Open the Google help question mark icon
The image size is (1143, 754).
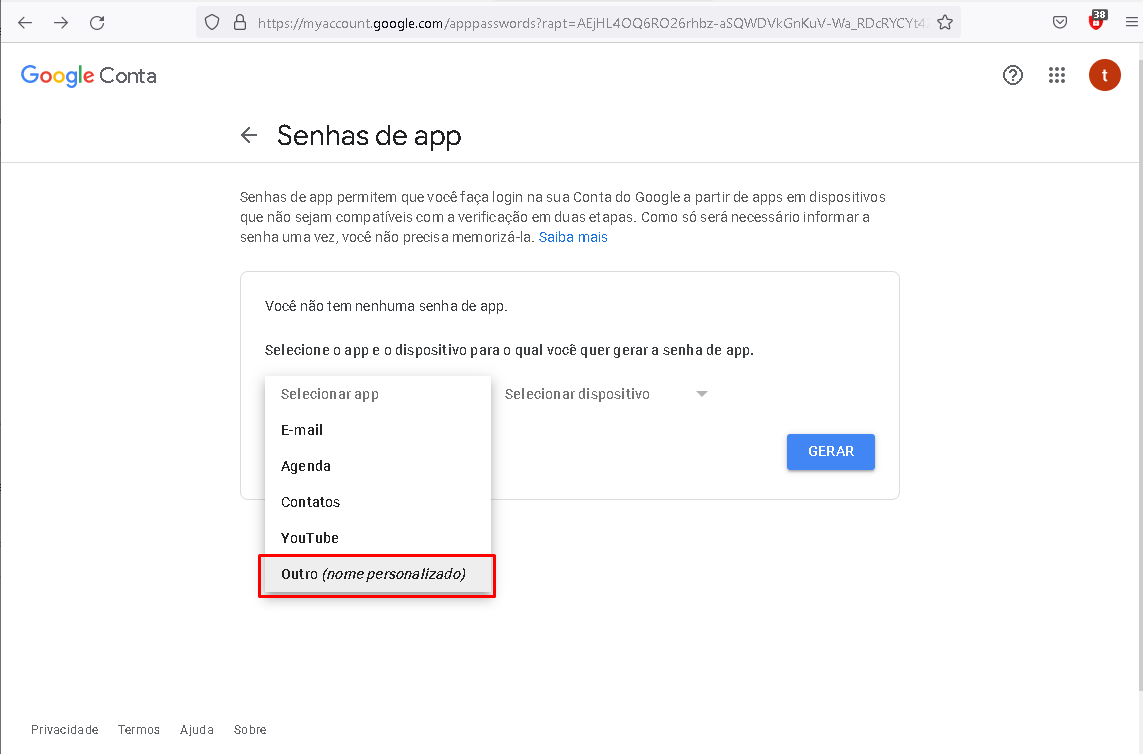(x=1013, y=75)
